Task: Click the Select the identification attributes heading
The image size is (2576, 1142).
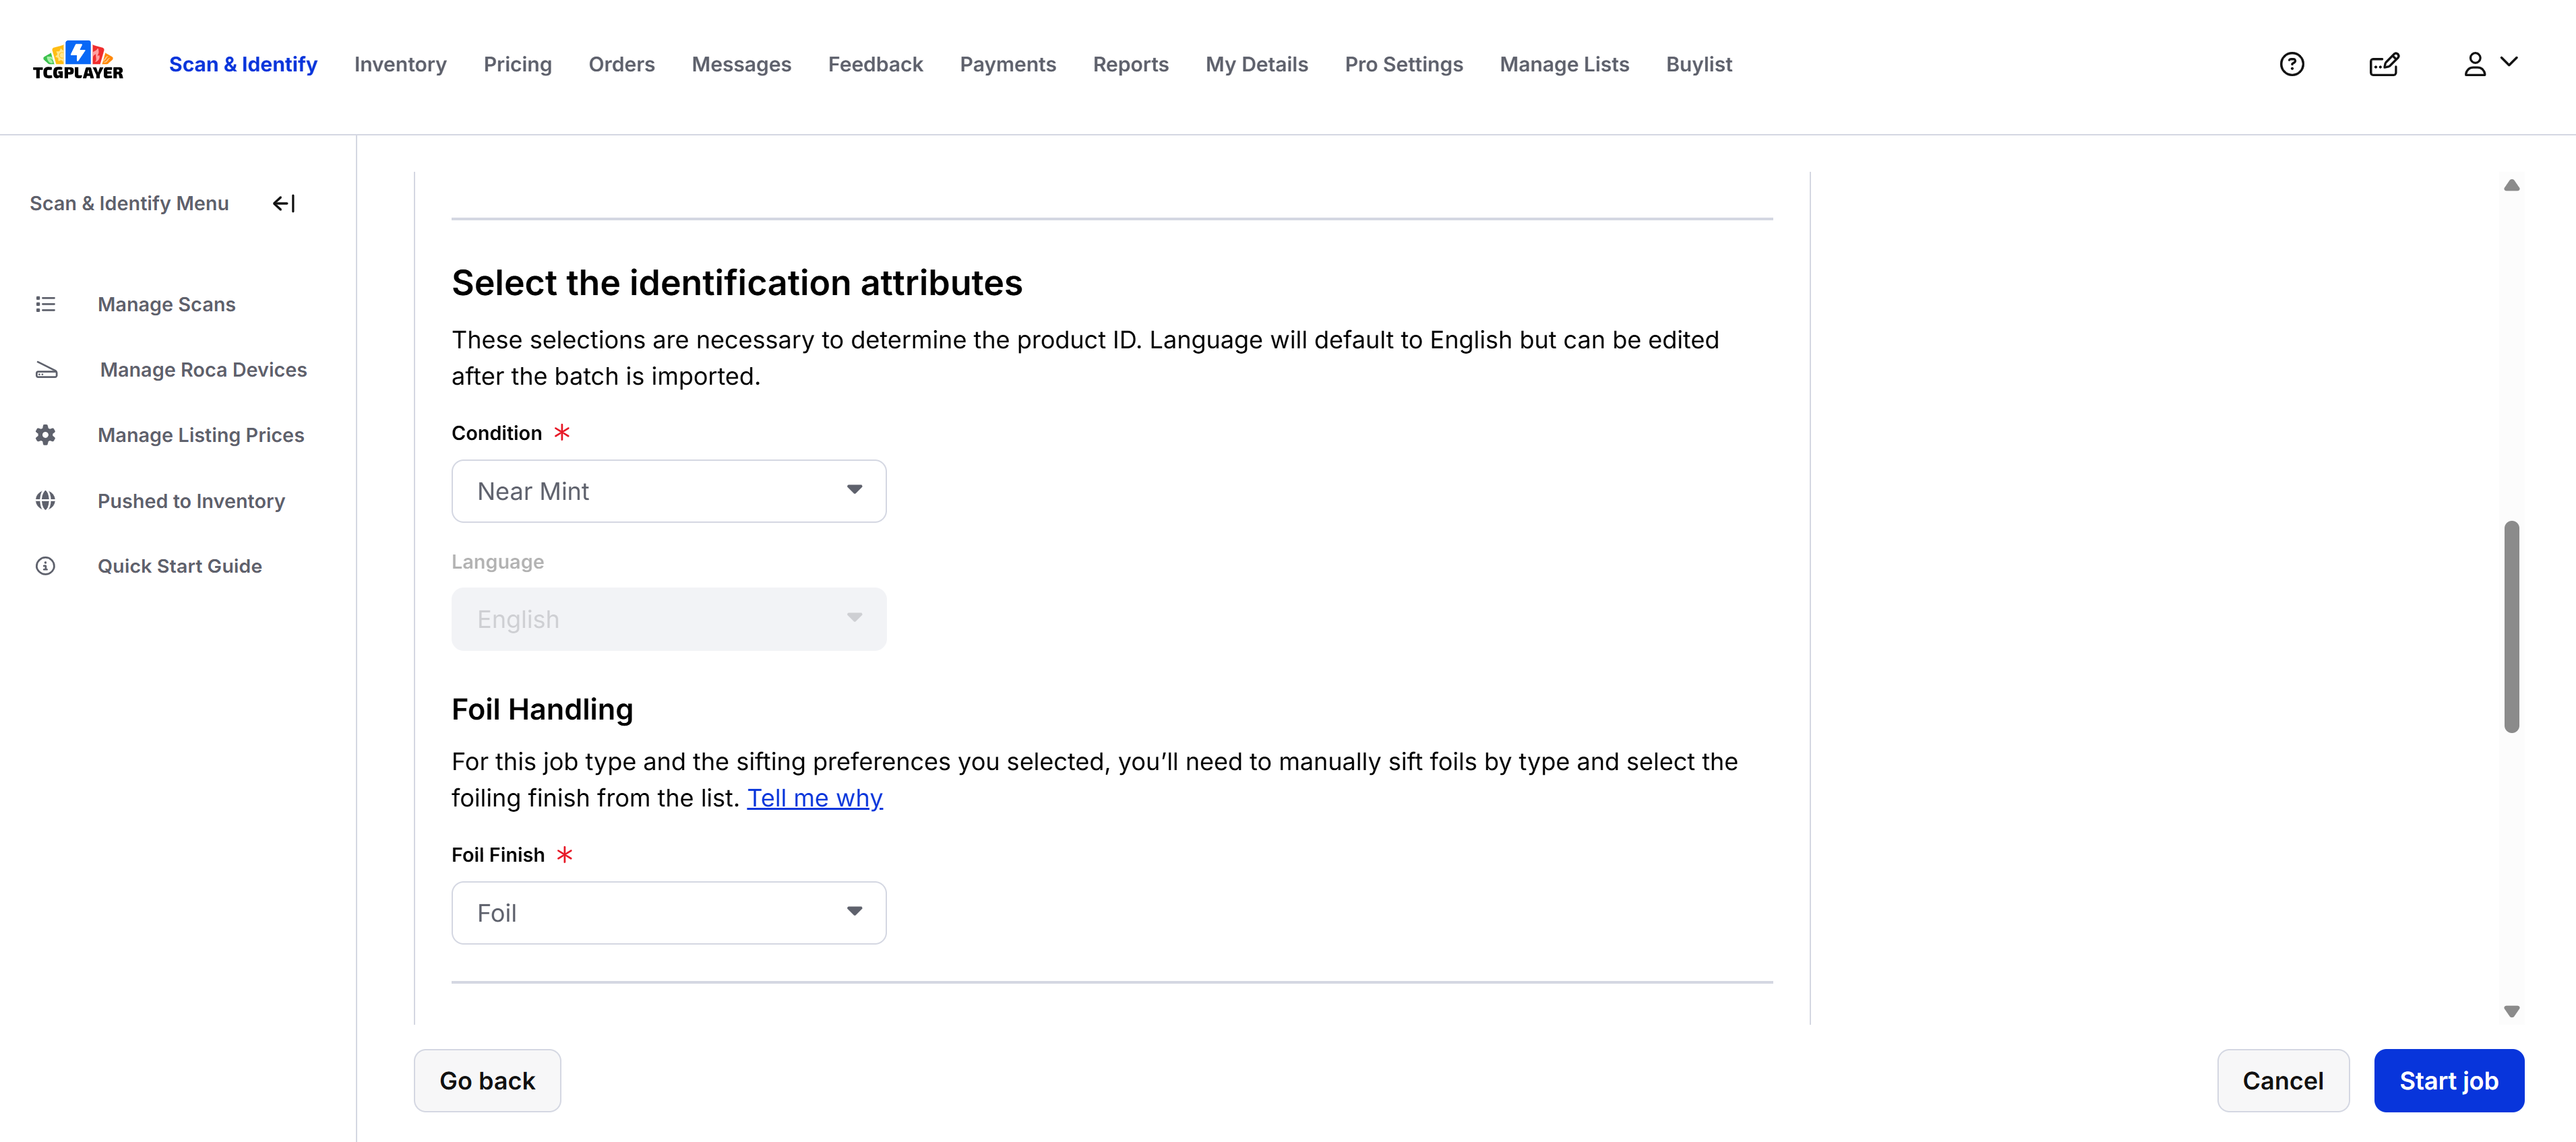Action: coord(736,283)
